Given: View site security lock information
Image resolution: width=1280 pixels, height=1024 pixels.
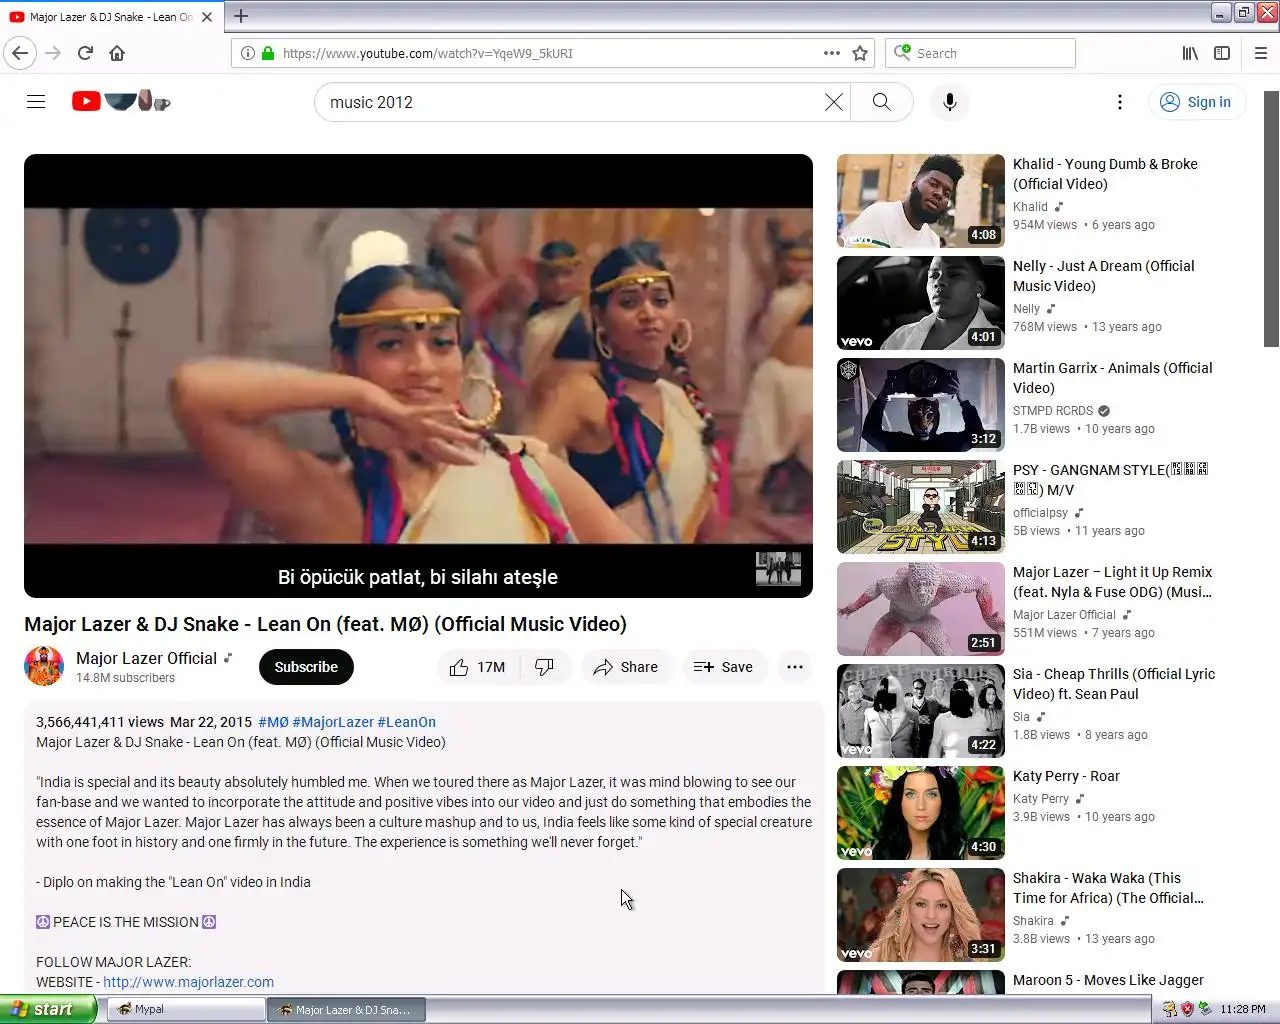Looking at the screenshot, I should 268,53.
